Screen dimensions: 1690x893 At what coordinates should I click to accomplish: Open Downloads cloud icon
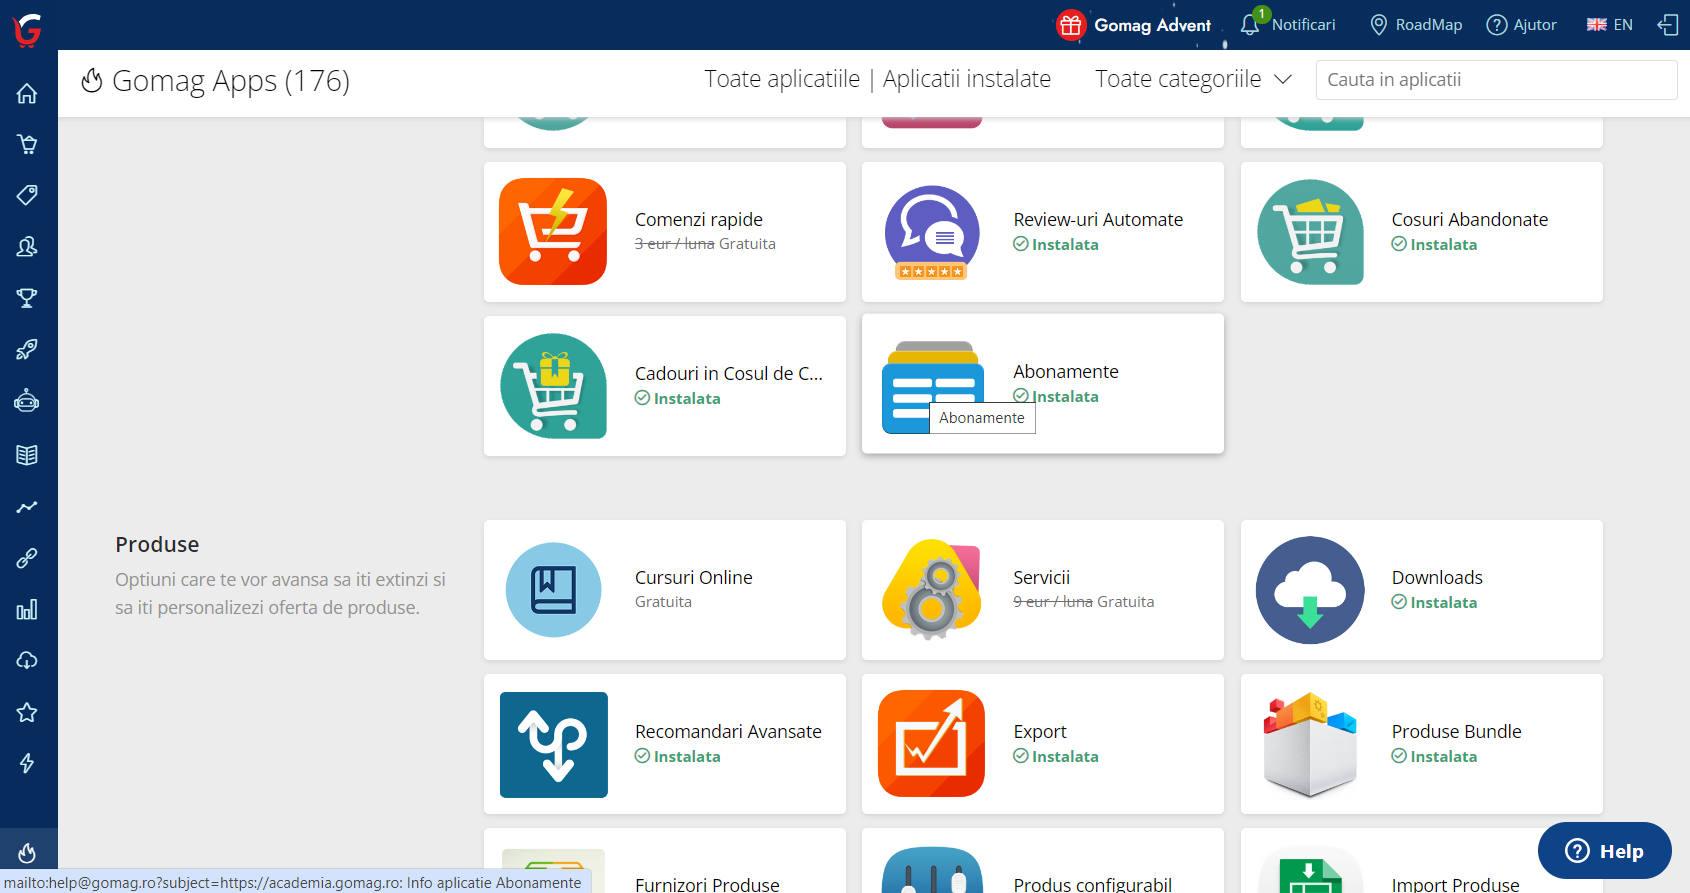(x=1310, y=590)
